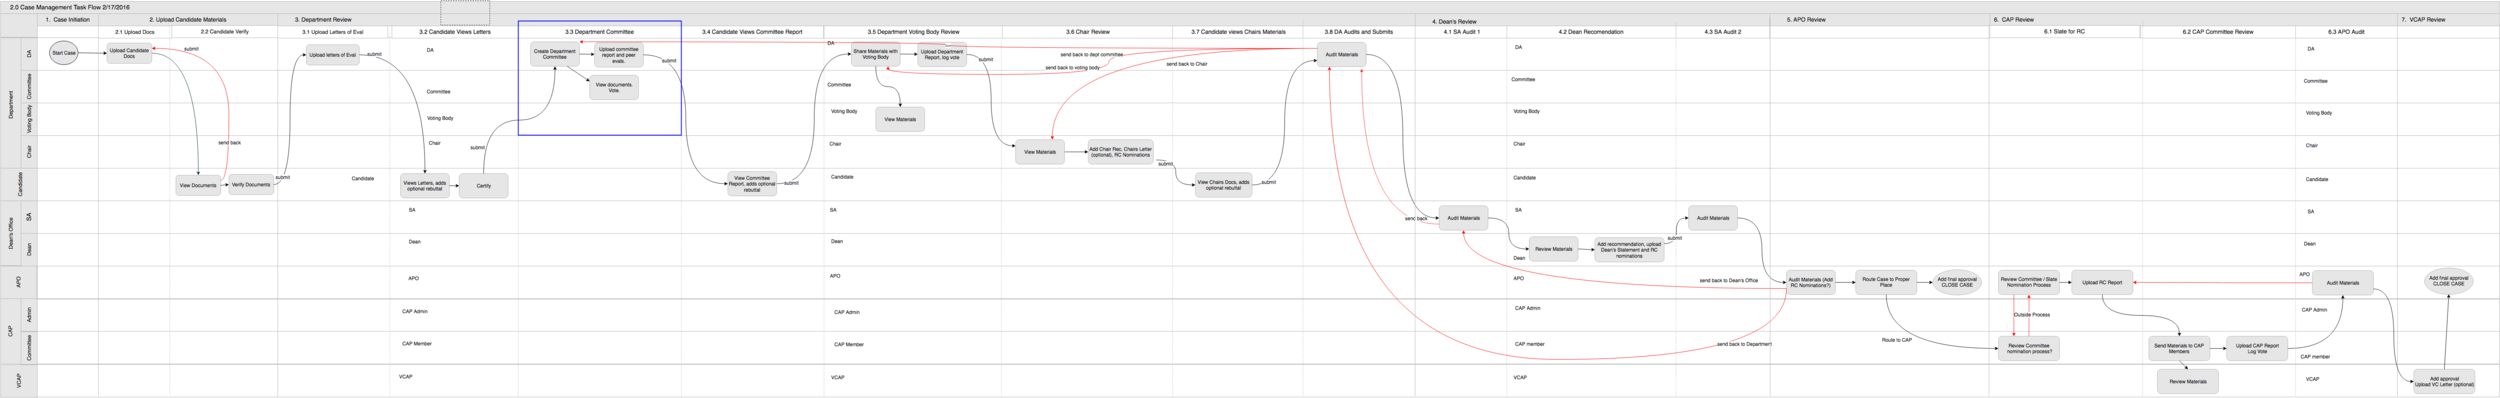Select the 3.3 Department Committee column header
Screen dimensions: 2500x398
tap(599, 32)
